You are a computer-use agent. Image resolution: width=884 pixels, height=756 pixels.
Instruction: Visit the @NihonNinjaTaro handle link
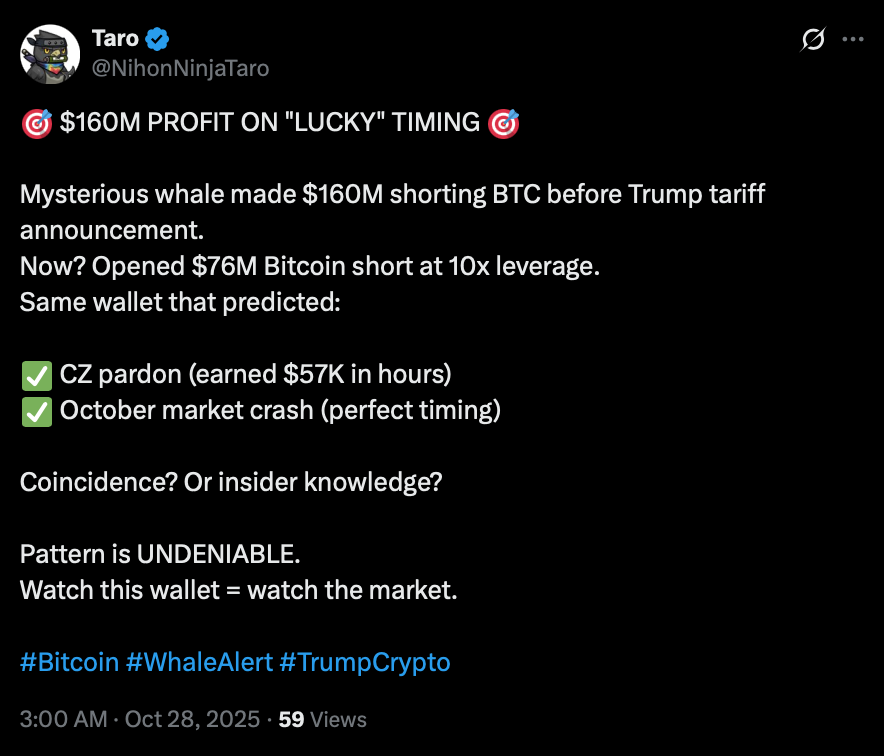pos(180,68)
